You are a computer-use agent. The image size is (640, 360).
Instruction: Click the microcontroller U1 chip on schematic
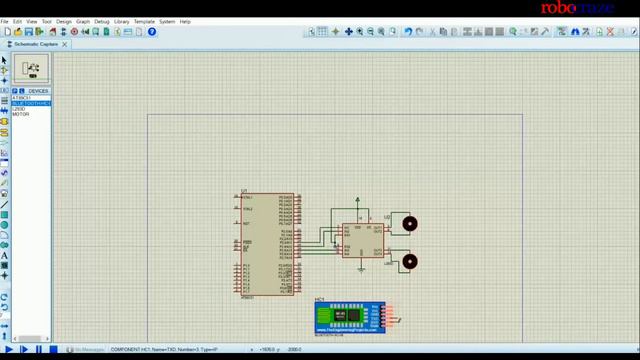[x=267, y=244]
